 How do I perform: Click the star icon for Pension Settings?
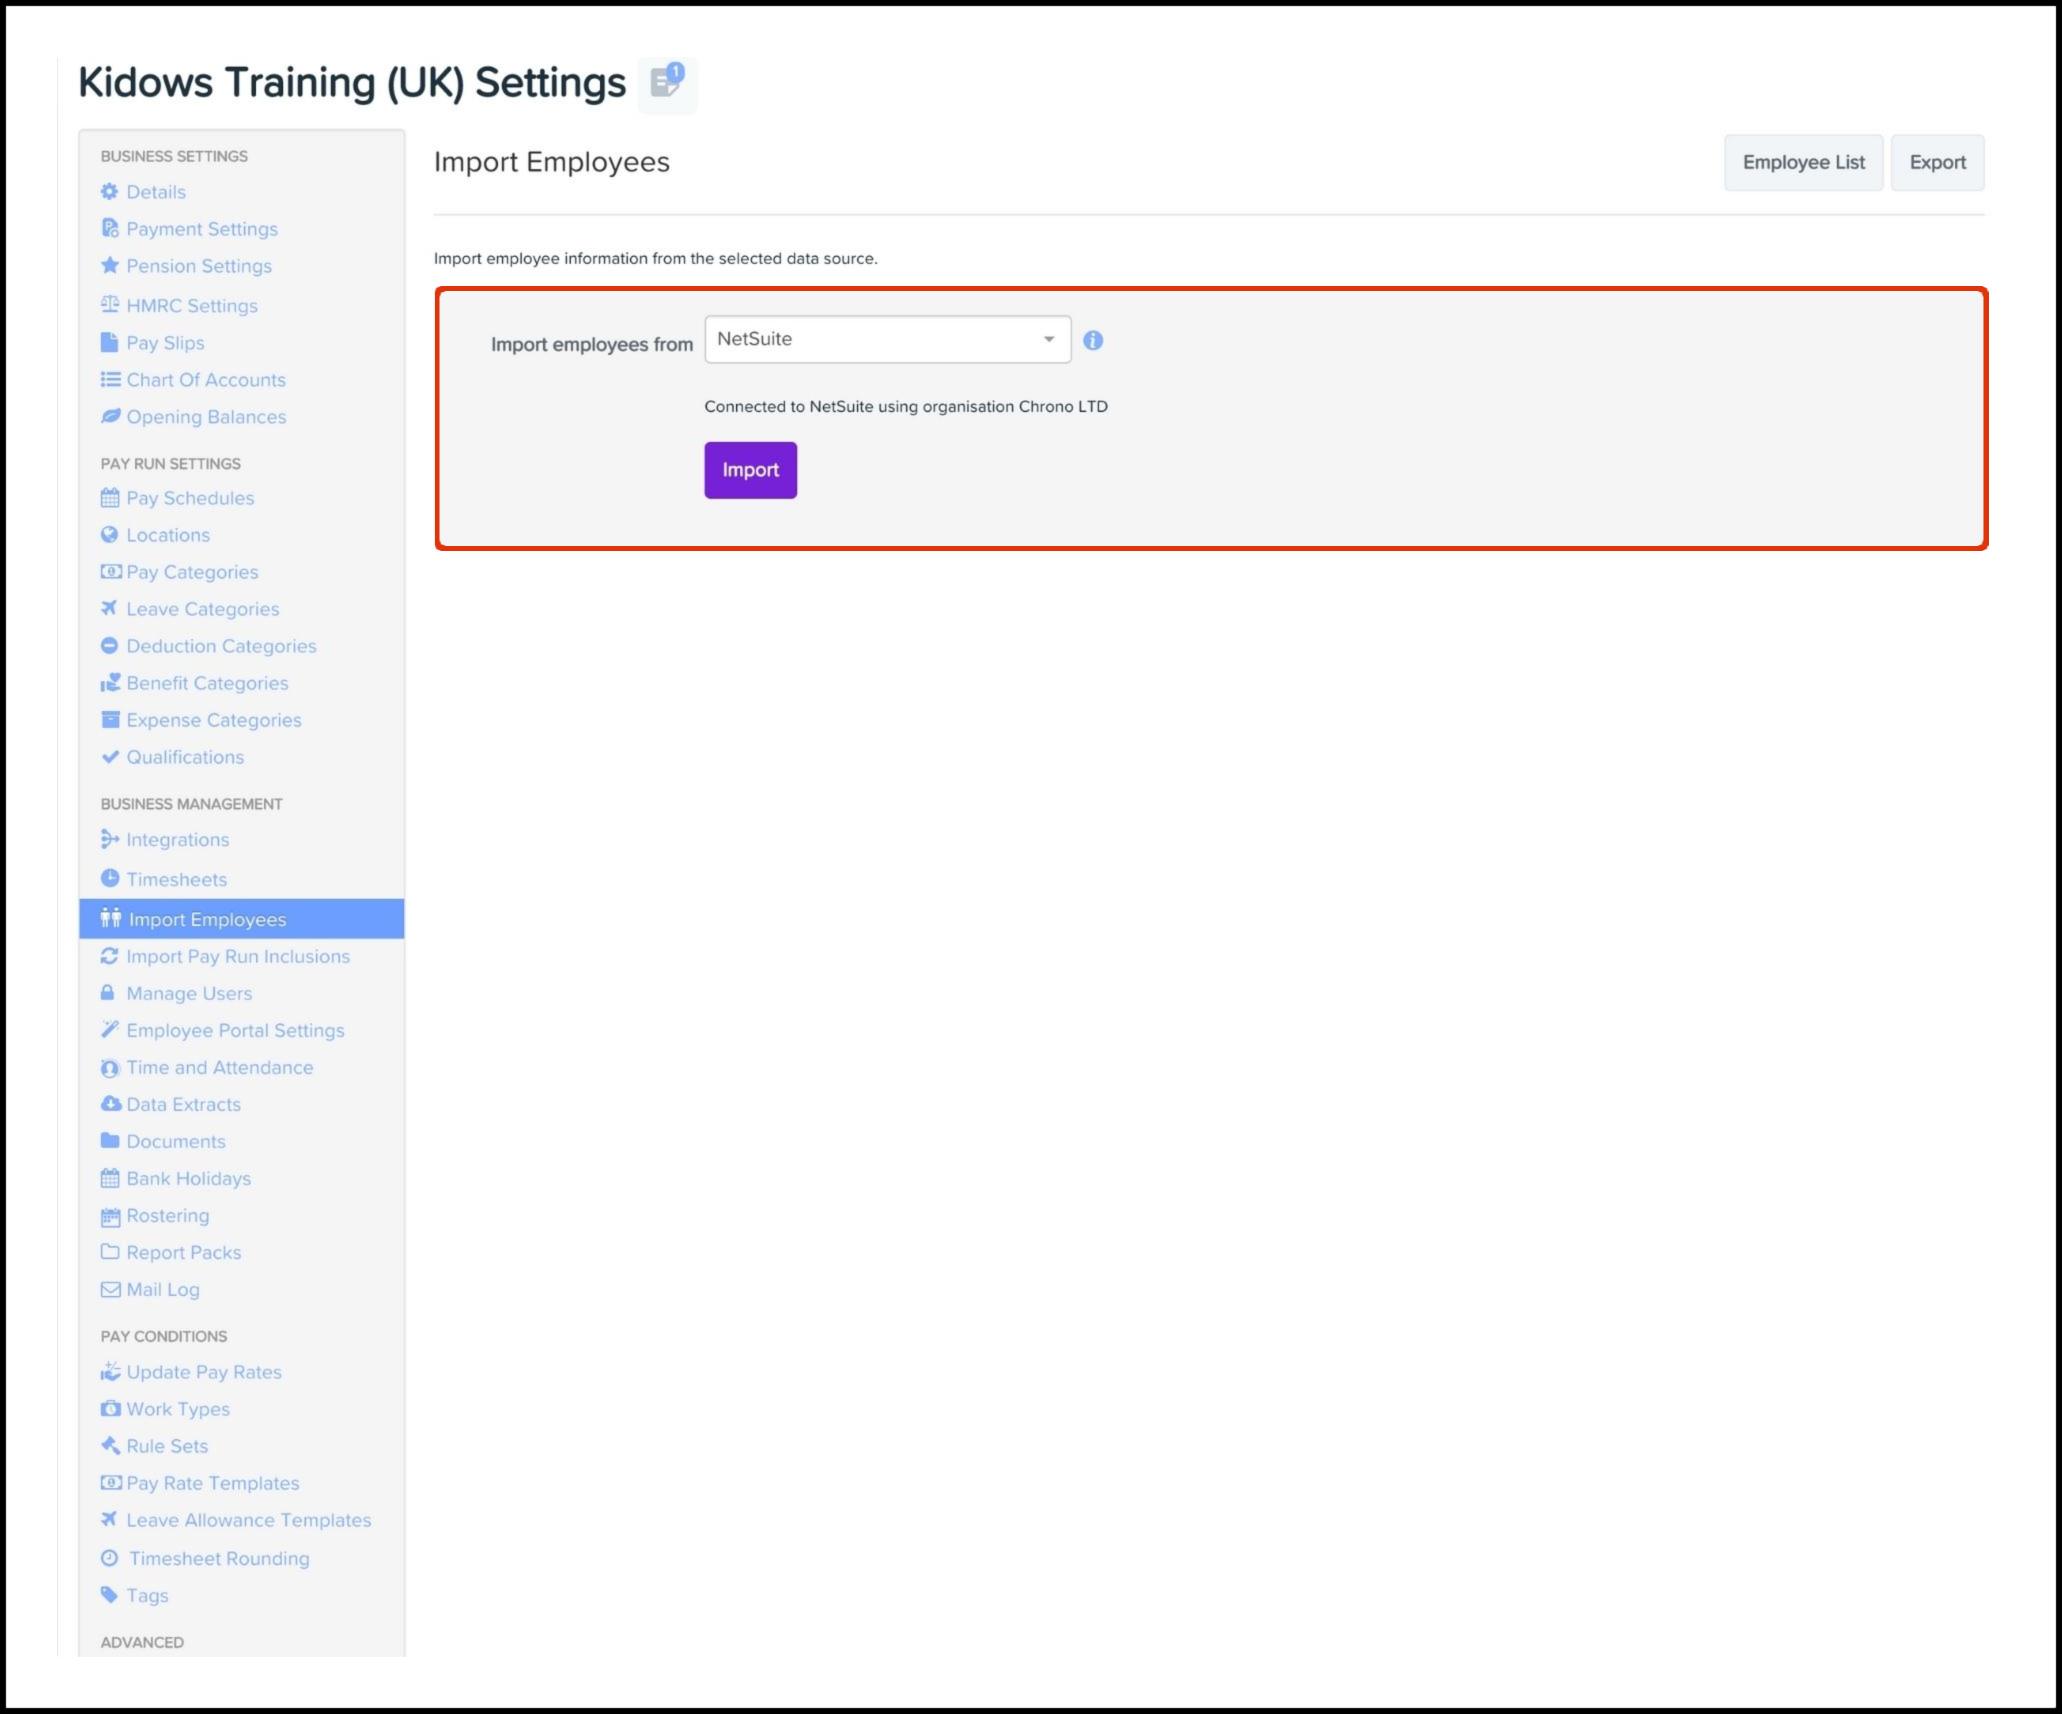coord(110,266)
